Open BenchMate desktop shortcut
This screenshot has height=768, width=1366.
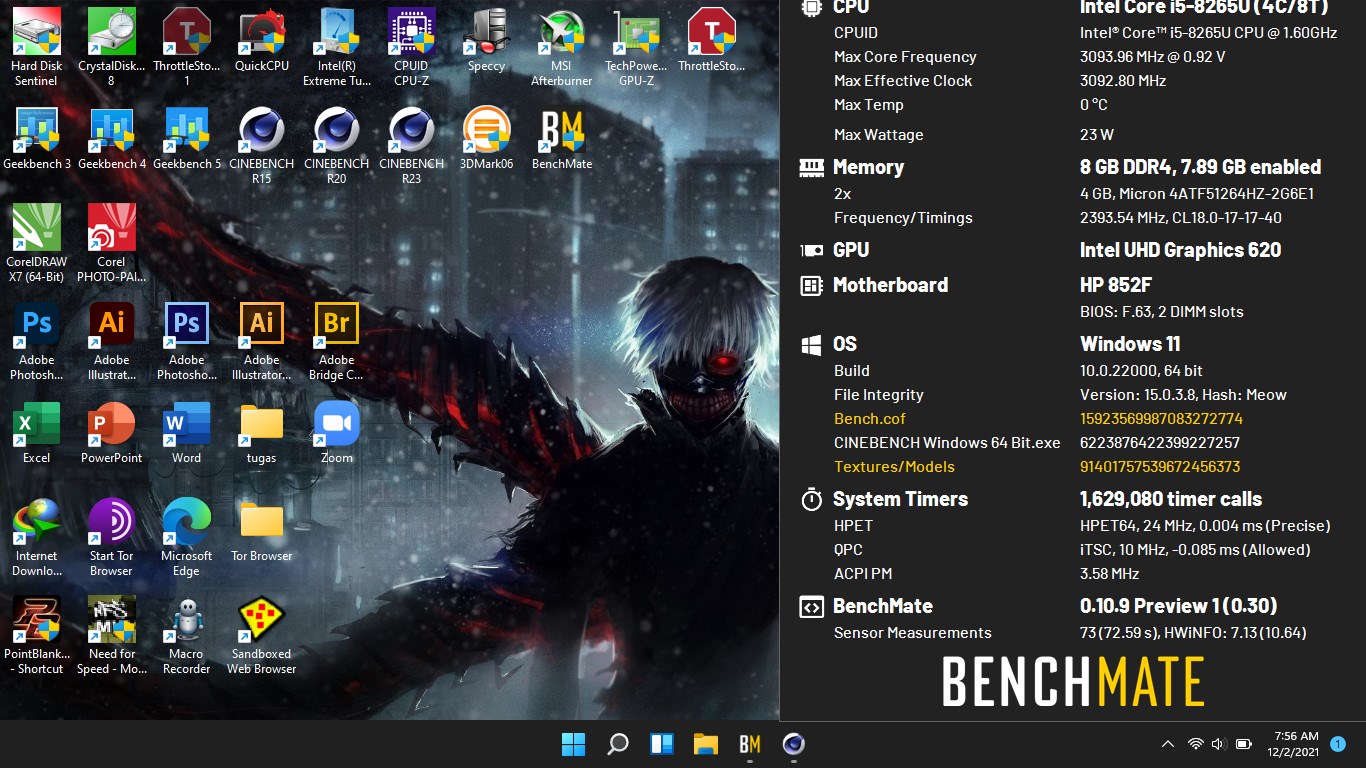coord(562,138)
